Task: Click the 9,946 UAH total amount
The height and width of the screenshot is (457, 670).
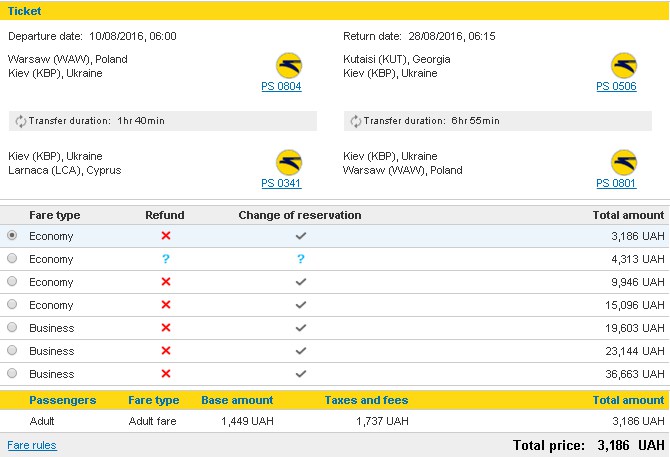Action: tap(638, 282)
